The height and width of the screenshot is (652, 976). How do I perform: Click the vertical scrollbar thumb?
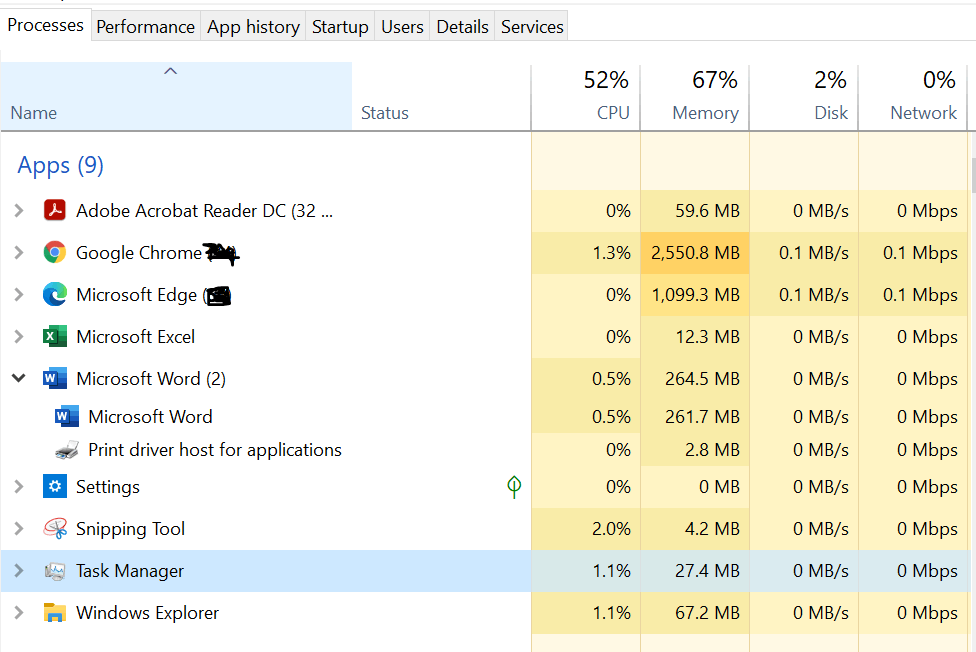(973, 176)
